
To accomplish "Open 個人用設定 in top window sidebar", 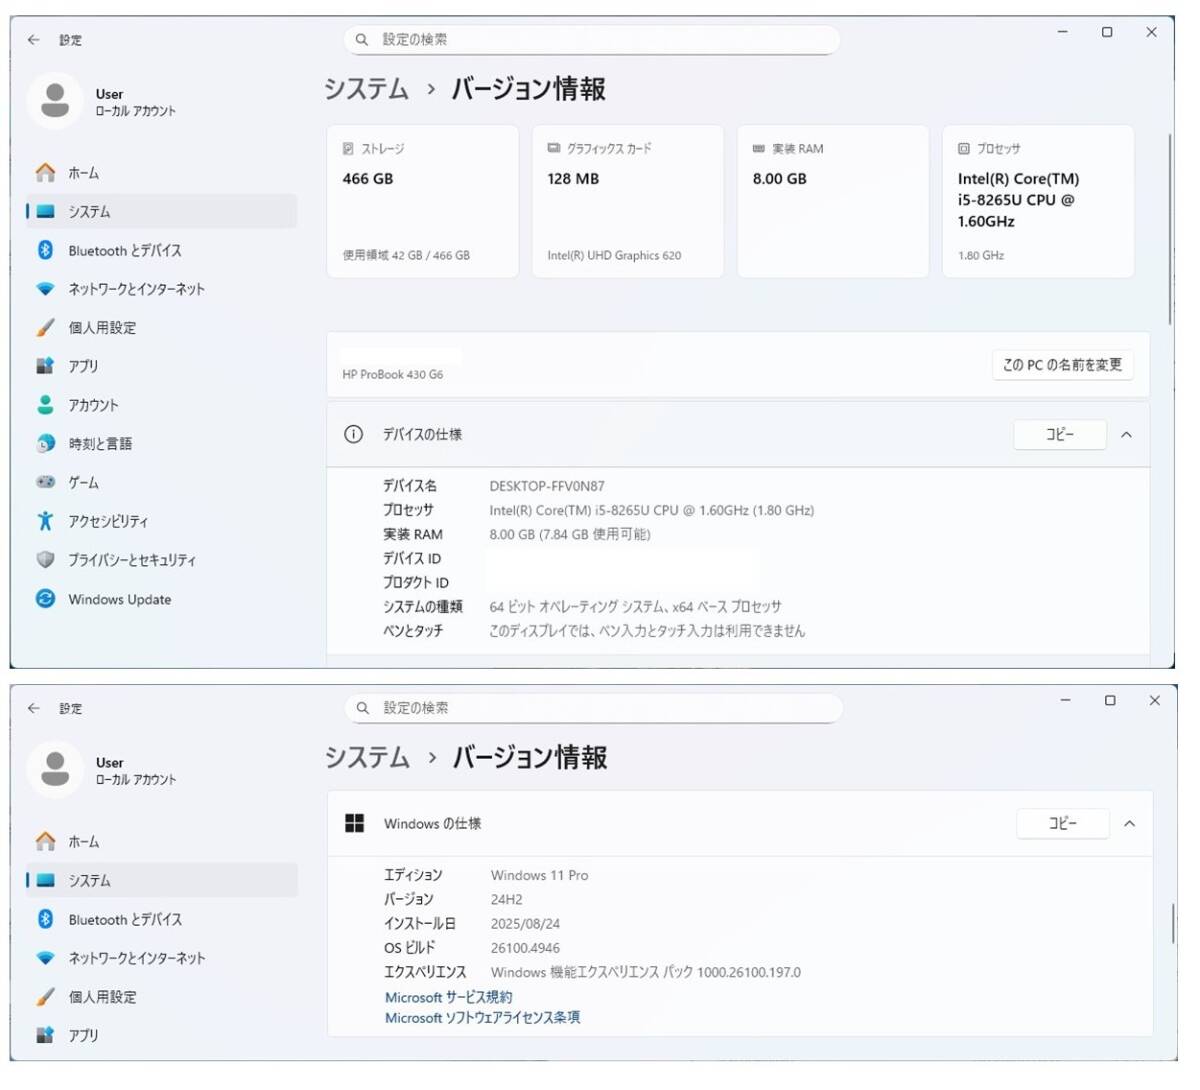I will coord(162,328).
